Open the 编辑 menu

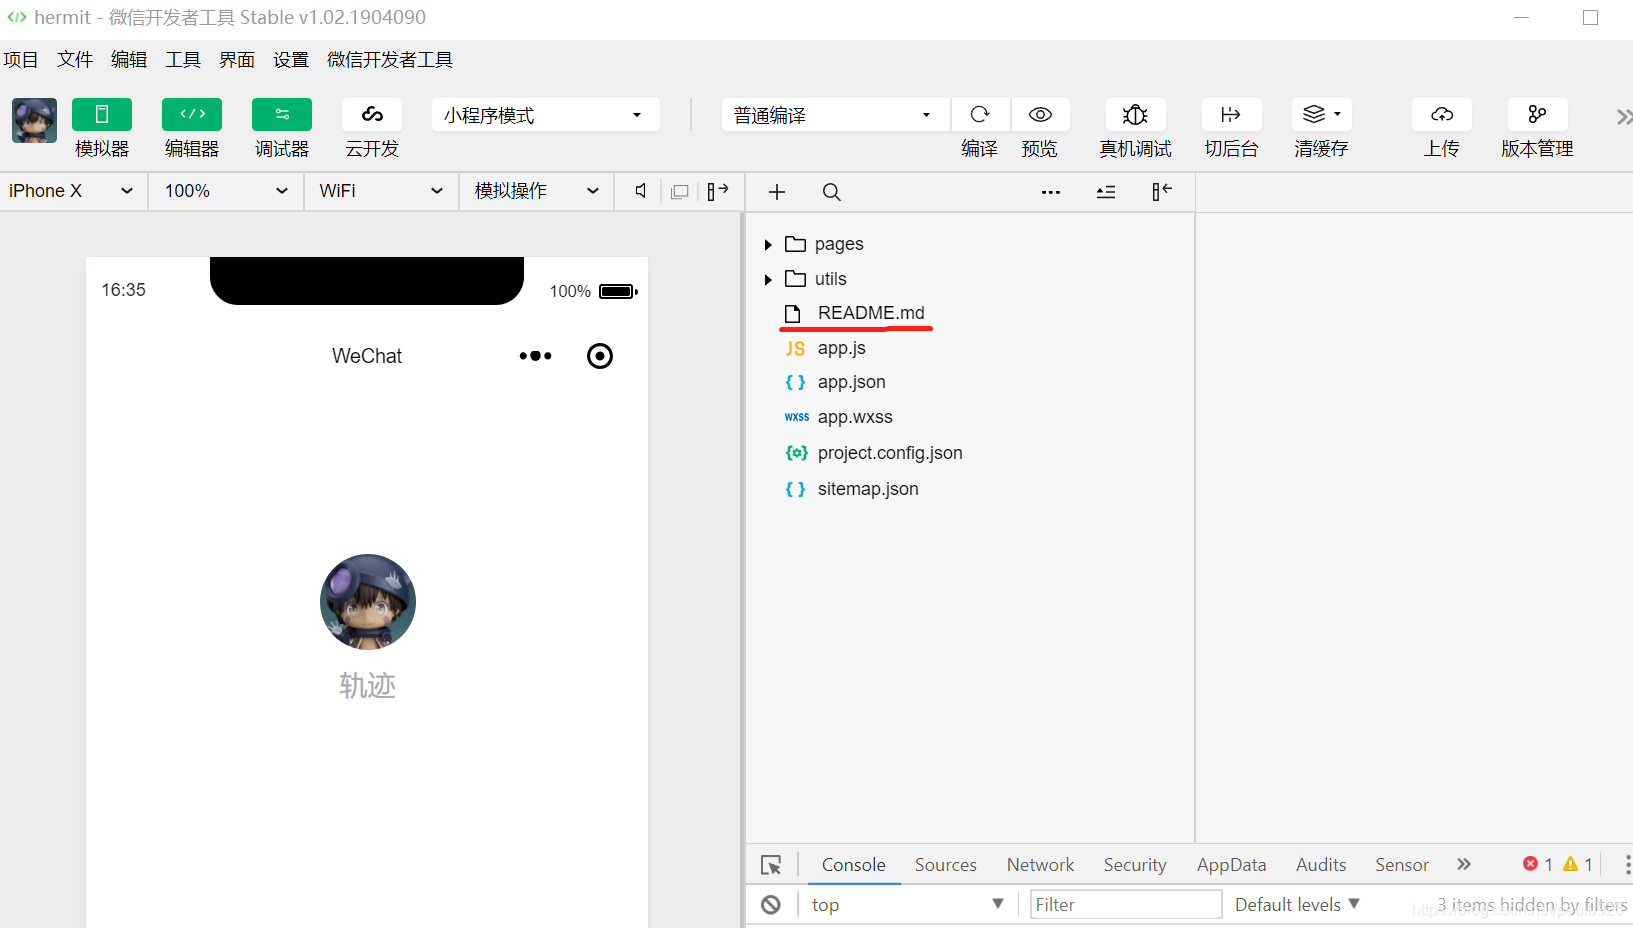pyautogui.click(x=129, y=60)
